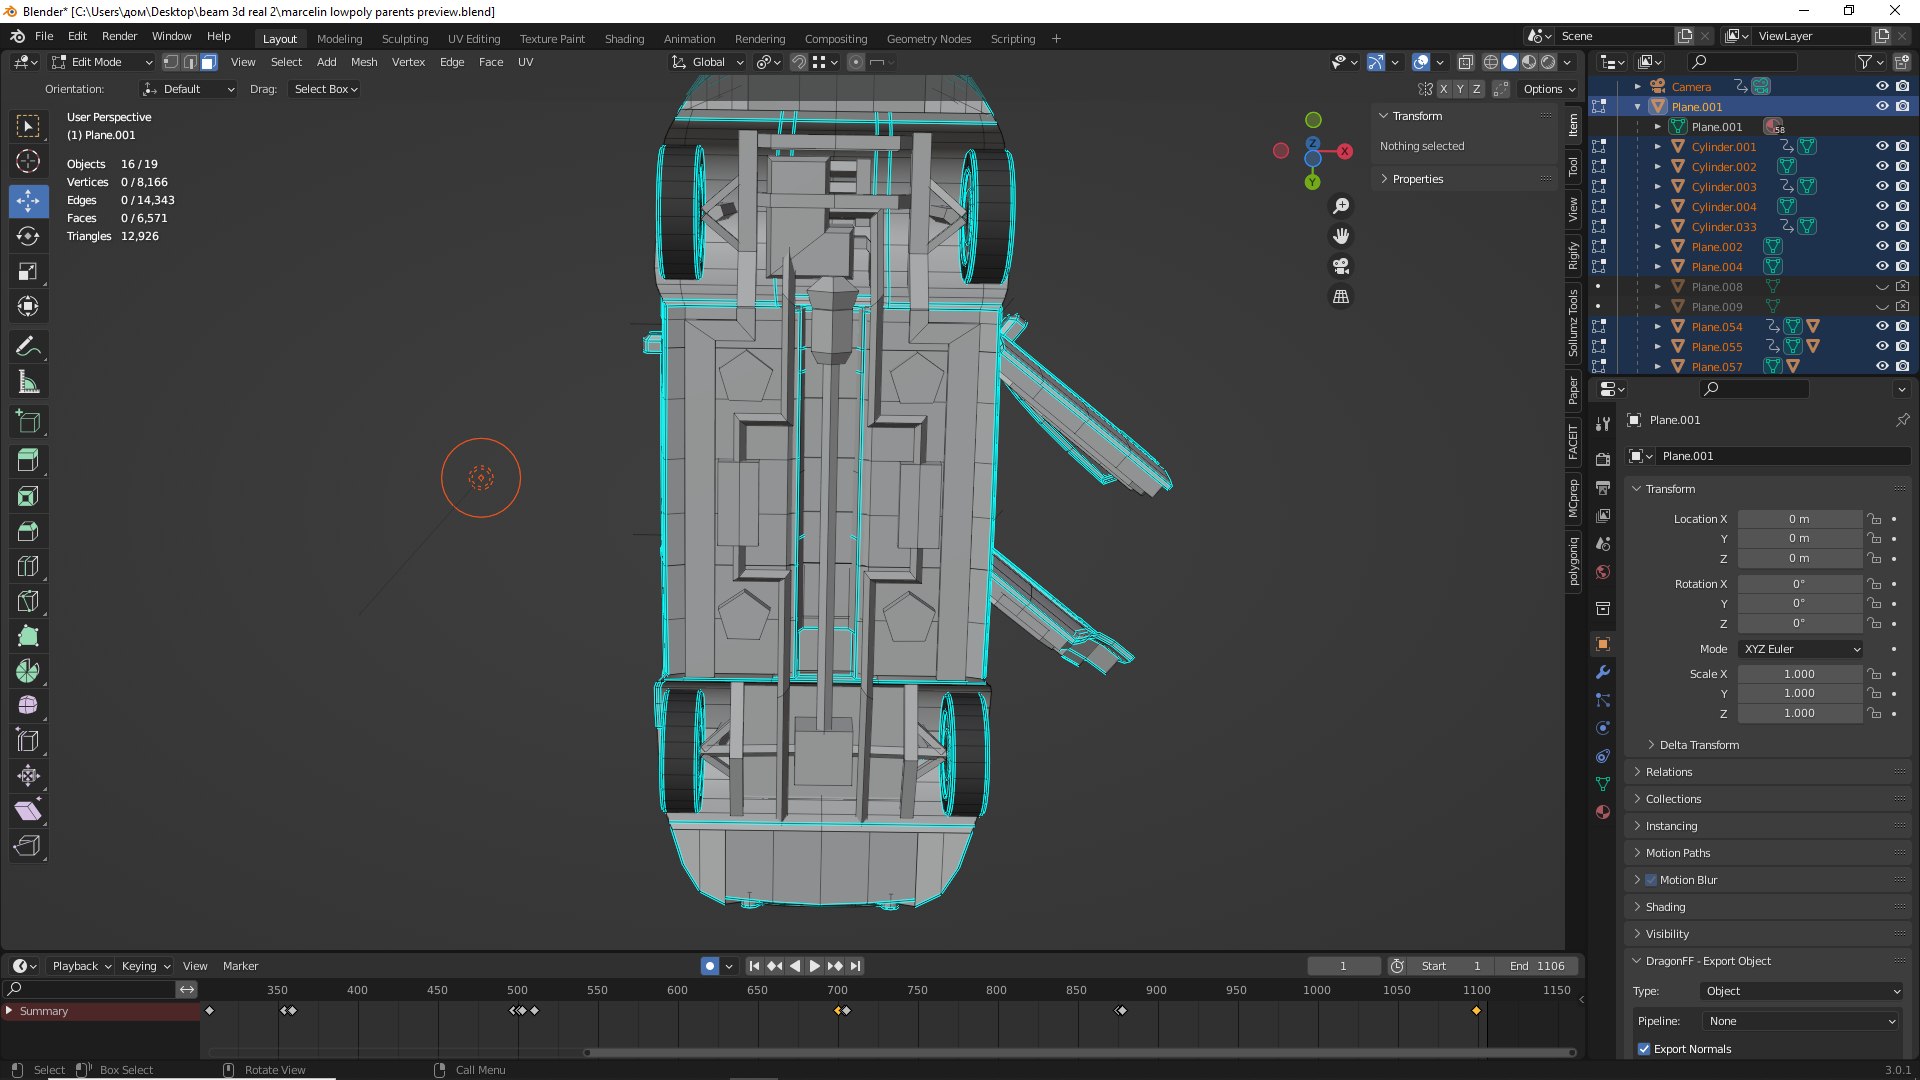This screenshot has height=1080, width=1920.
Task: Toggle the Motion Blur checkbox
Action: 1651,880
